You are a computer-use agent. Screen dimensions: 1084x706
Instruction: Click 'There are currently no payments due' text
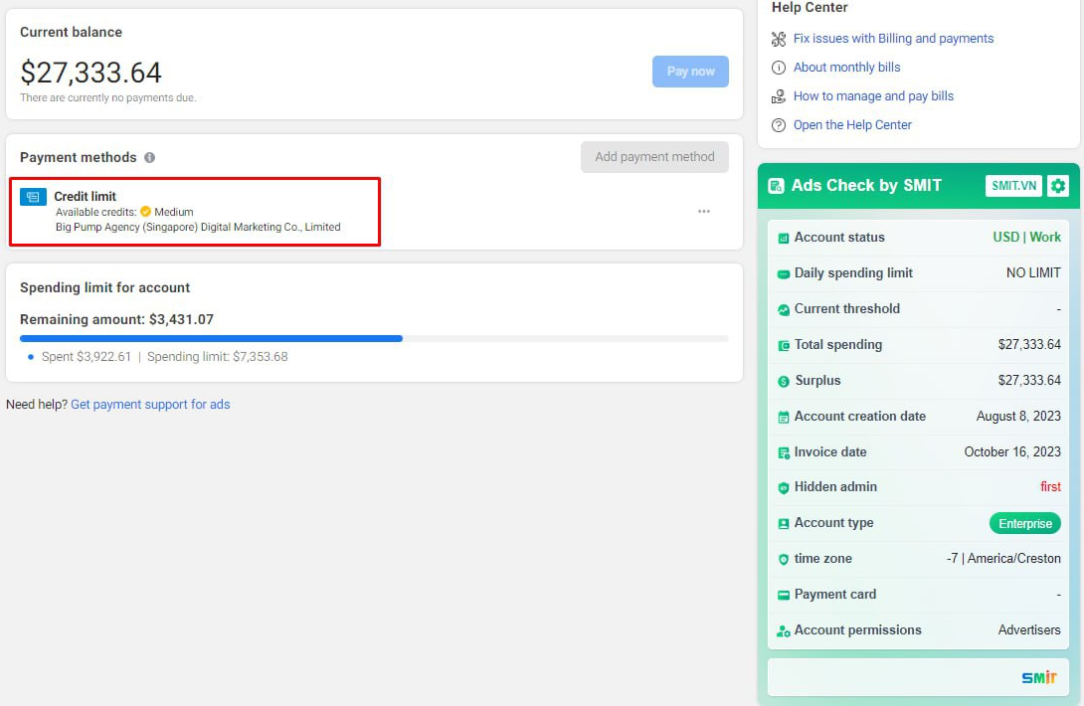point(108,98)
